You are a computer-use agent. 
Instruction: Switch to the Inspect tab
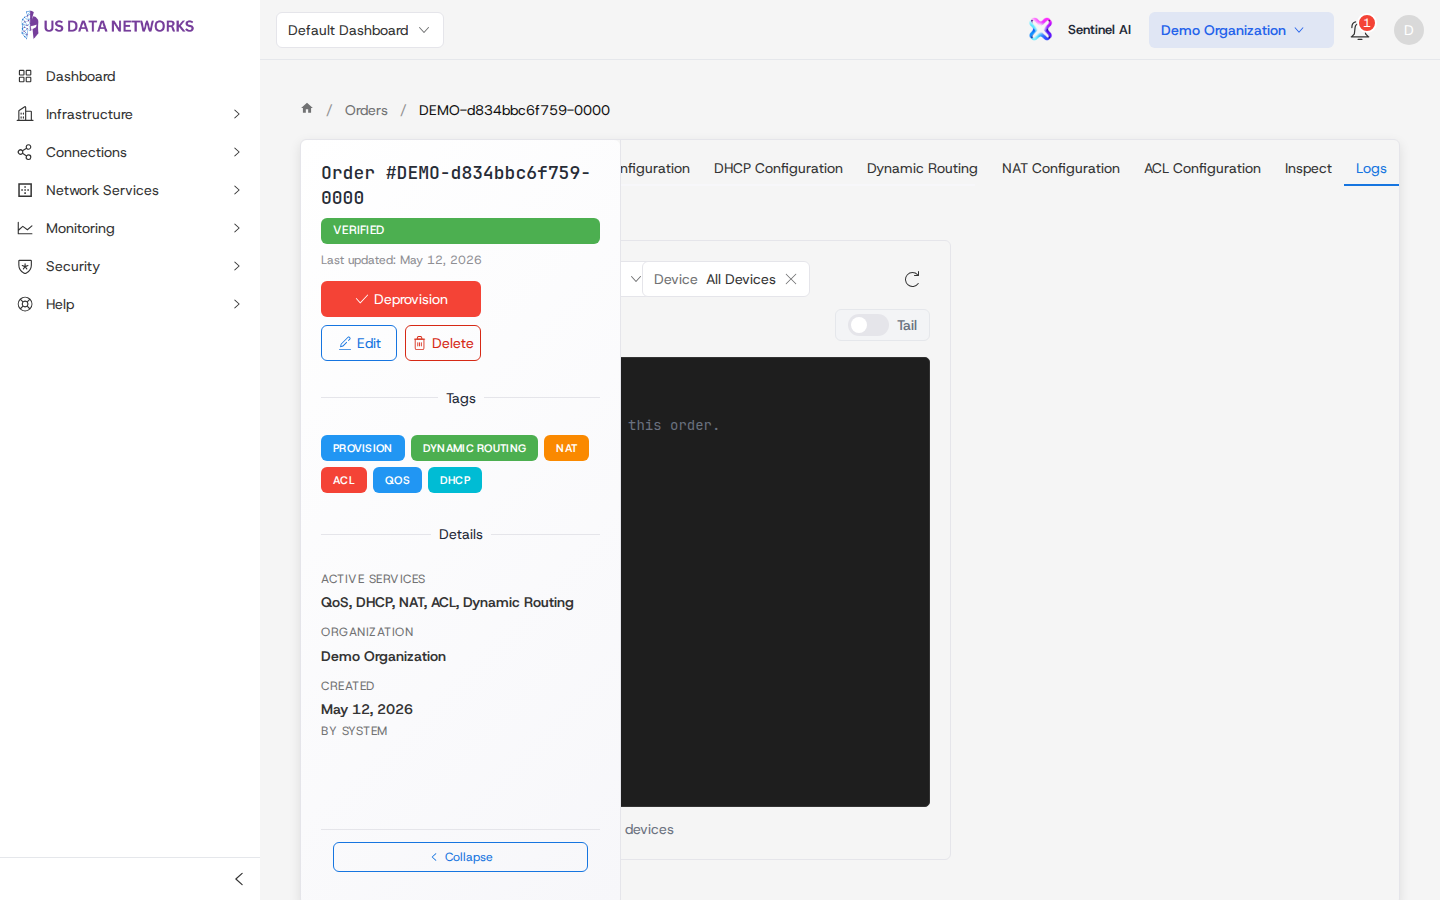[1308, 168]
